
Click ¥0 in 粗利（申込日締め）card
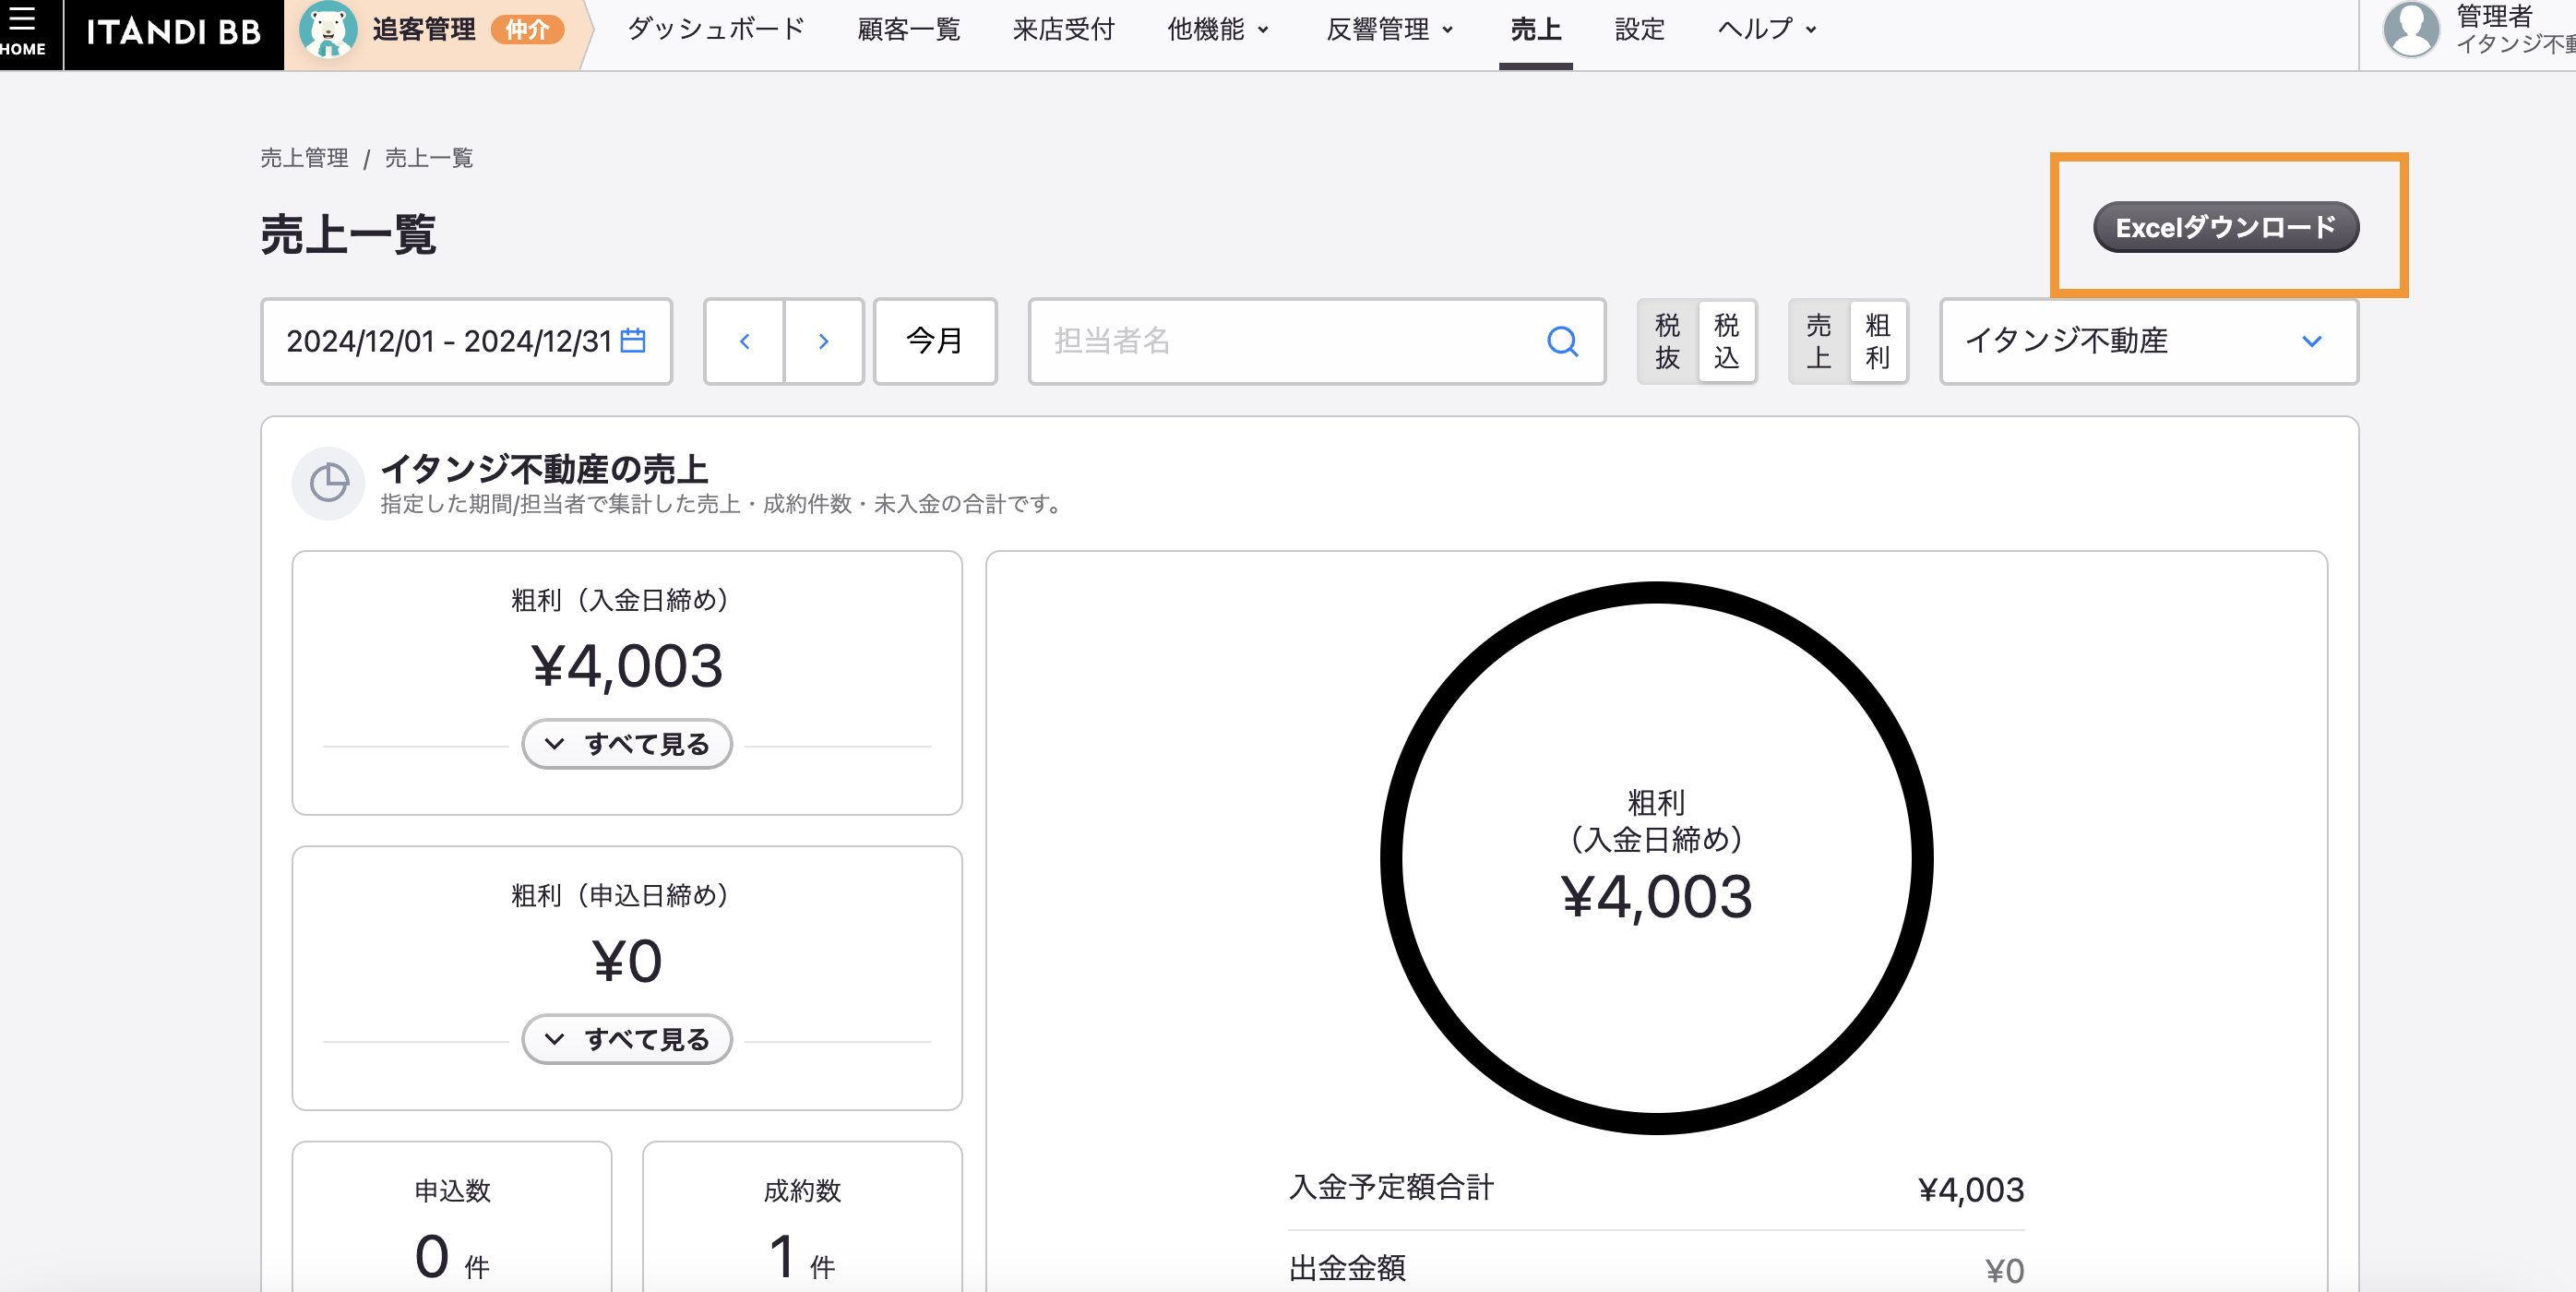(x=627, y=961)
